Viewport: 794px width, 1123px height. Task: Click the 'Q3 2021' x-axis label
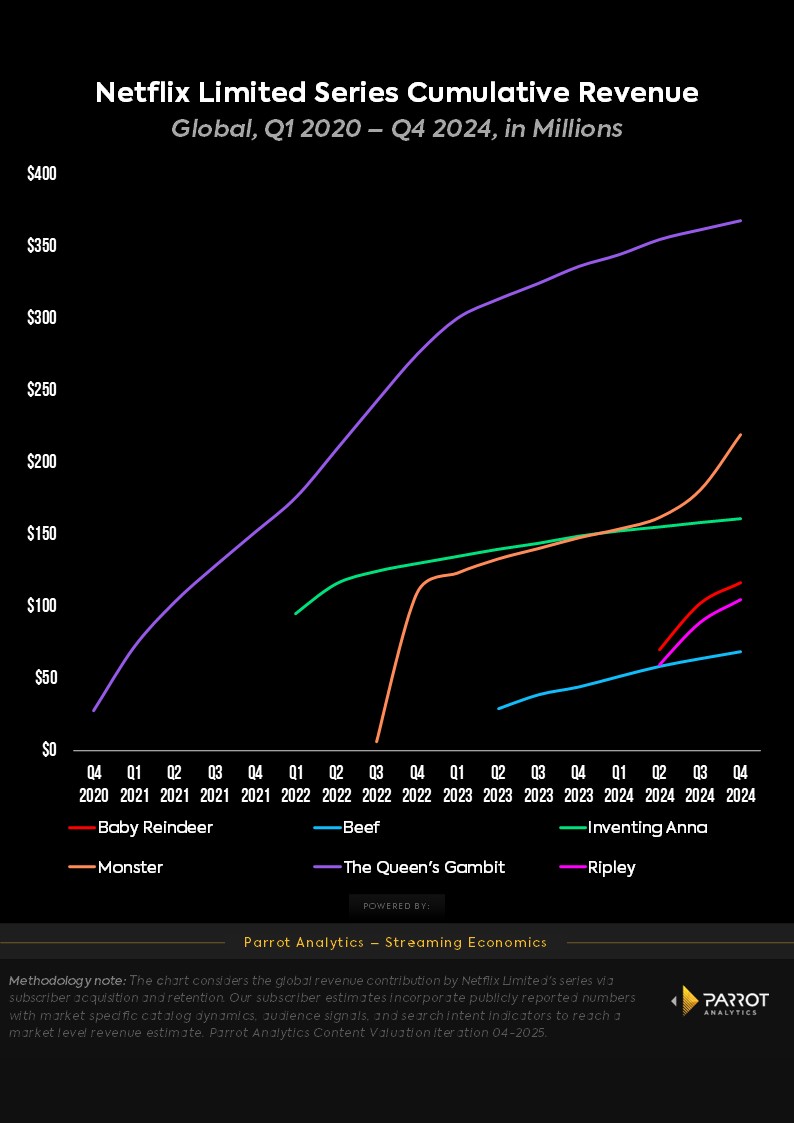tap(215, 784)
